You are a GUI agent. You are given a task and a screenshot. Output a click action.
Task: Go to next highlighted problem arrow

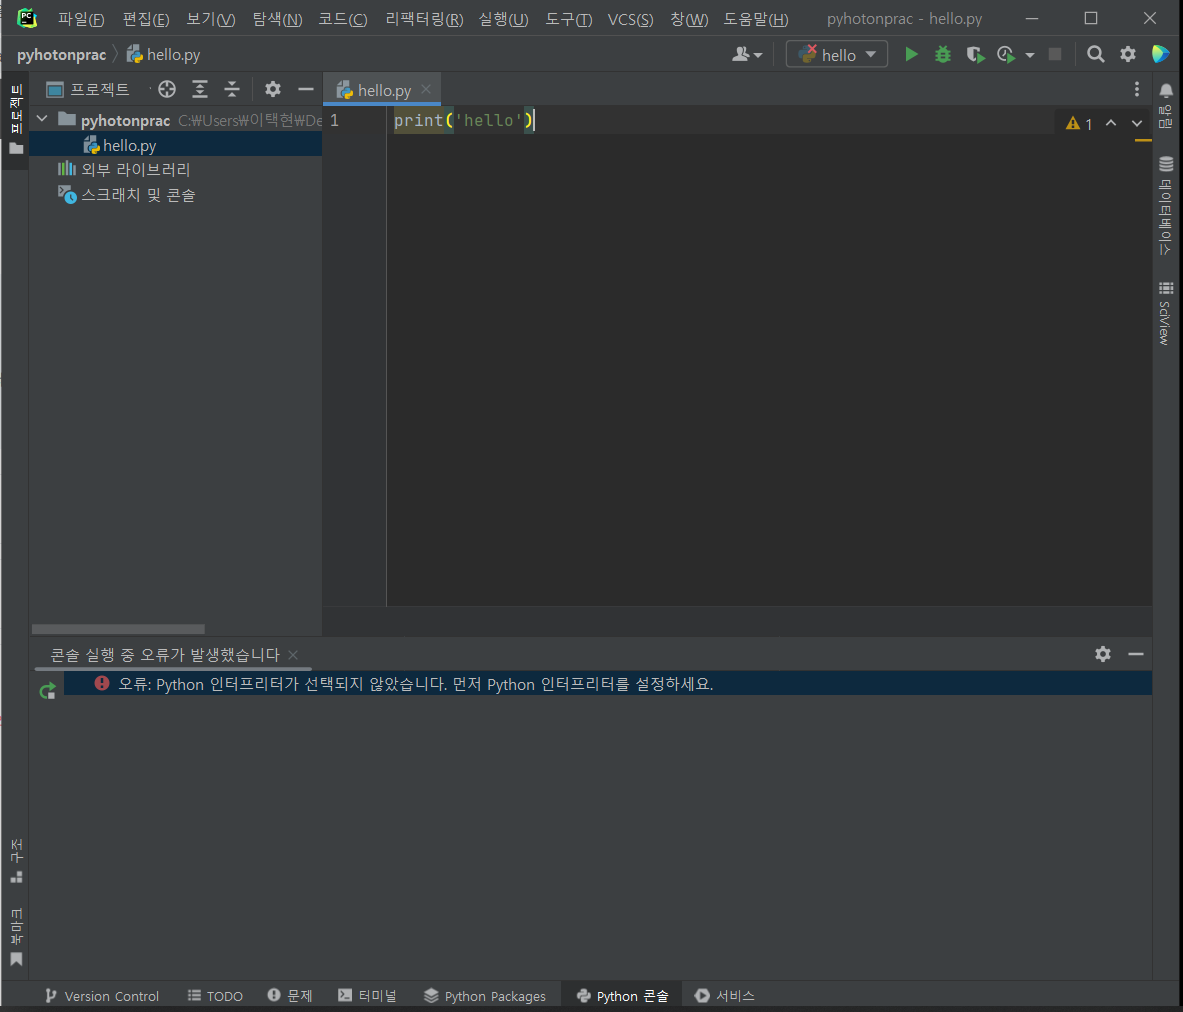click(1137, 123)
